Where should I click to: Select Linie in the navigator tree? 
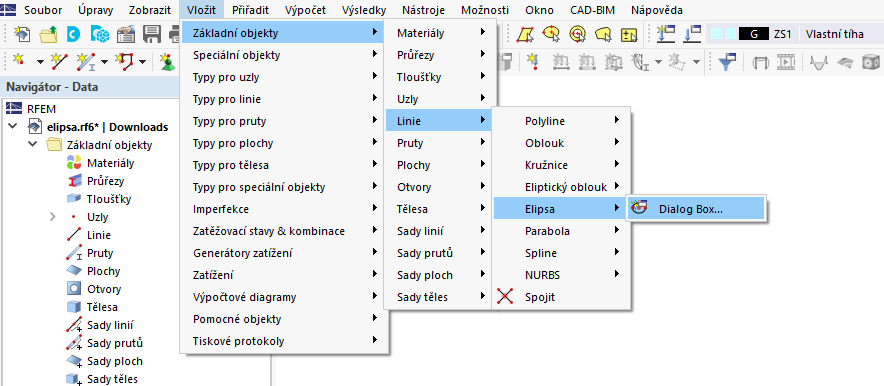coord(99,235)
